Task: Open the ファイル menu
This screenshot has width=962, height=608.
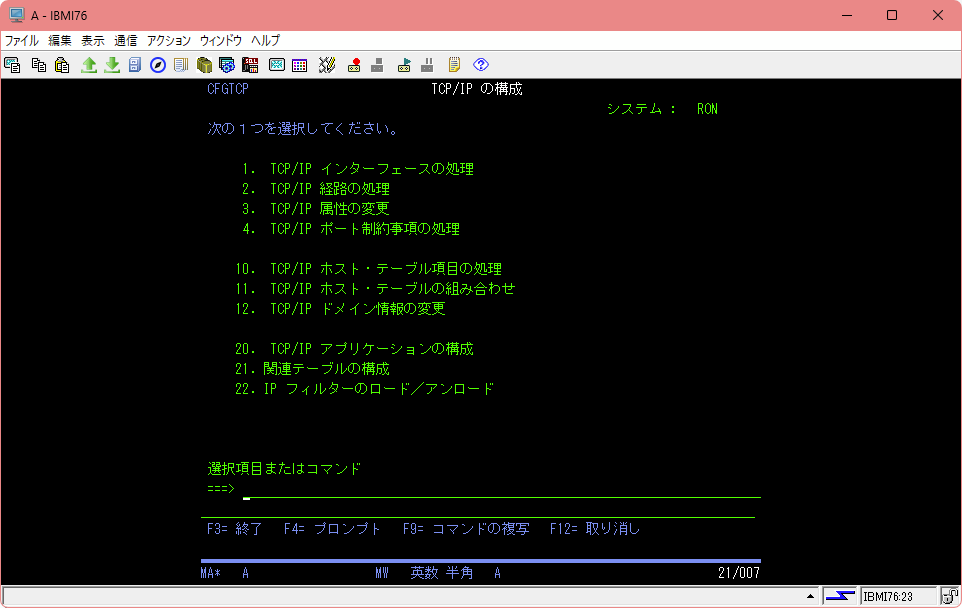Action: (21, 40)
